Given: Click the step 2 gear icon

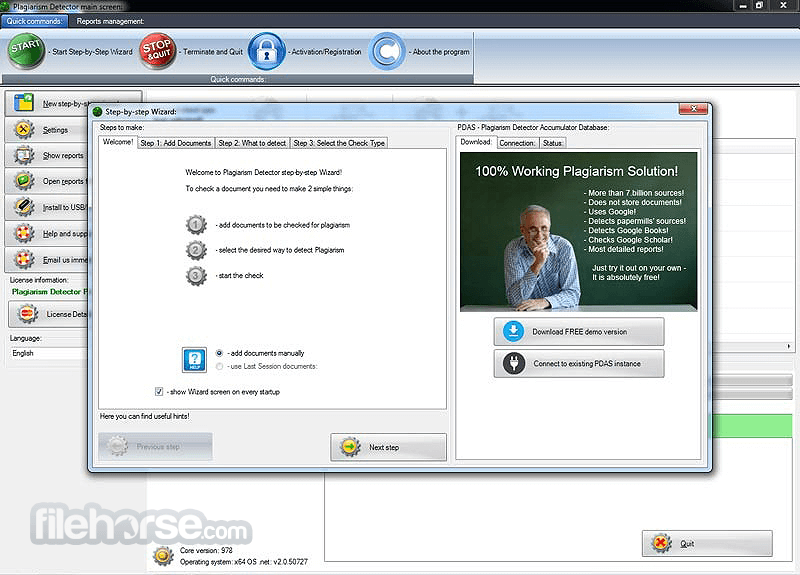Looking at the screenshot, I should click(x=196, y=250).
